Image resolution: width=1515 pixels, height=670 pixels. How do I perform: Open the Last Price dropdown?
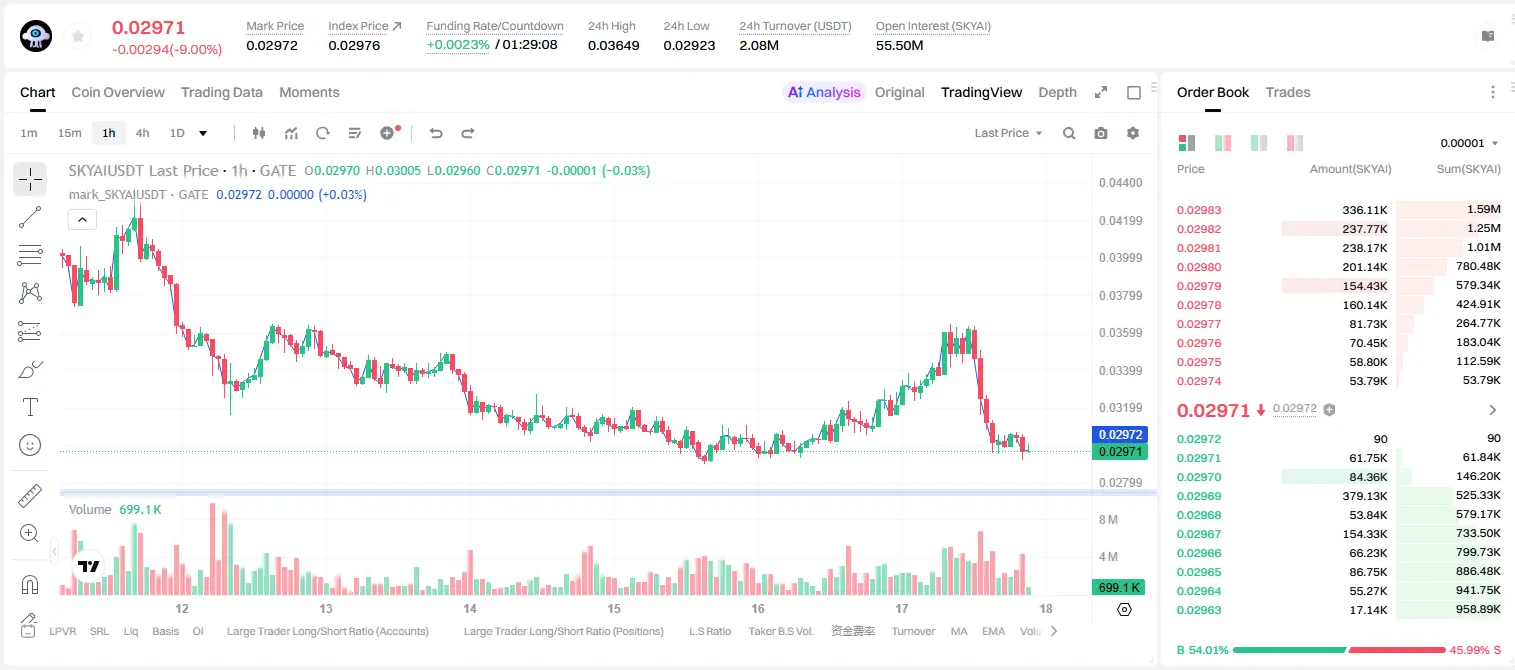coord(1008,133)
